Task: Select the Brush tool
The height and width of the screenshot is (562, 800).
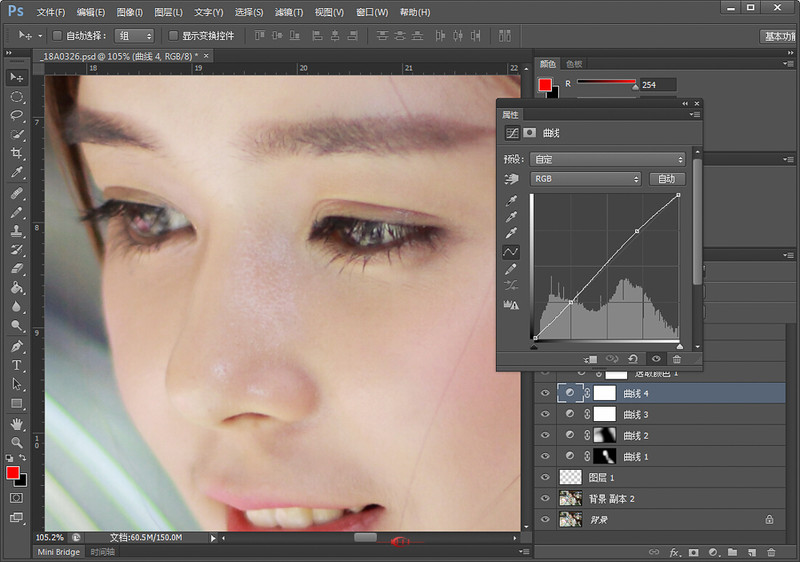Action: point(17,212)
